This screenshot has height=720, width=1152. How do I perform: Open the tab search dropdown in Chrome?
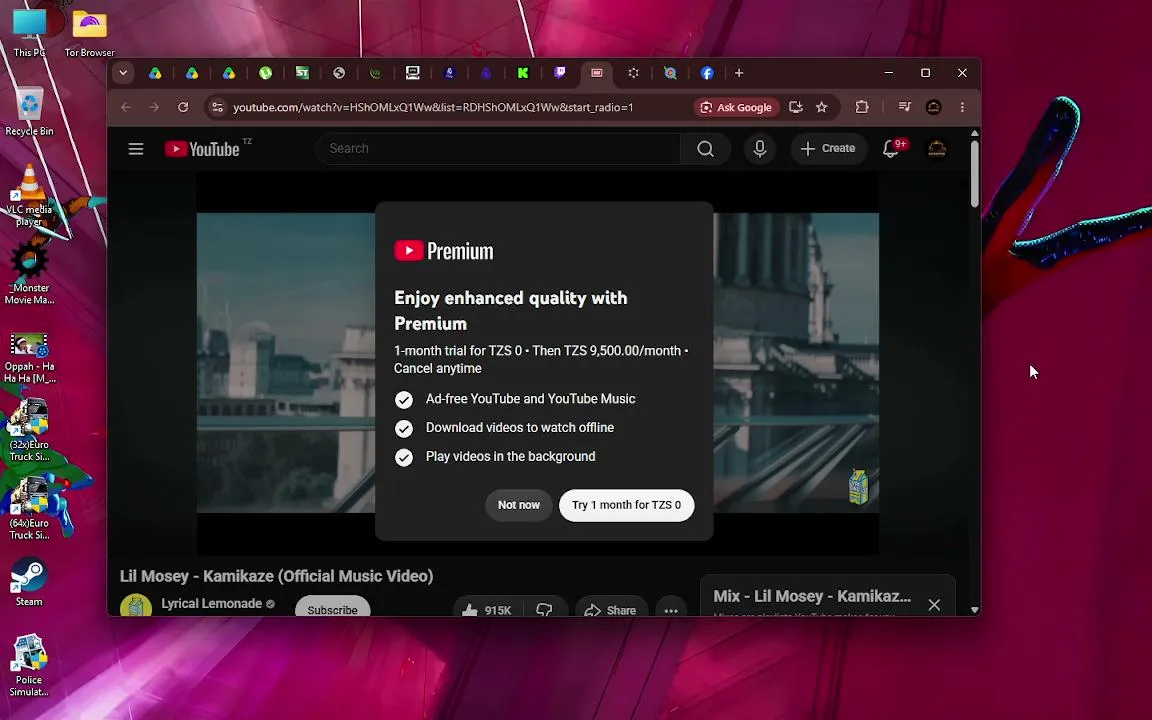[x=123, y=73]
